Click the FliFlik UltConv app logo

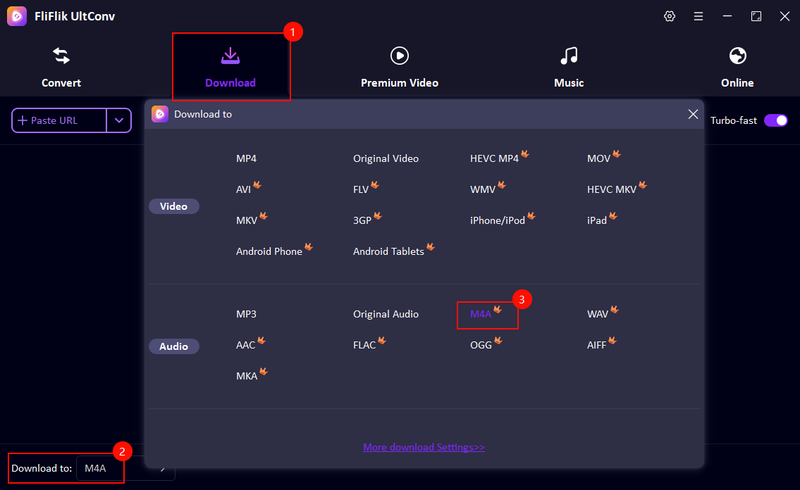17,16
